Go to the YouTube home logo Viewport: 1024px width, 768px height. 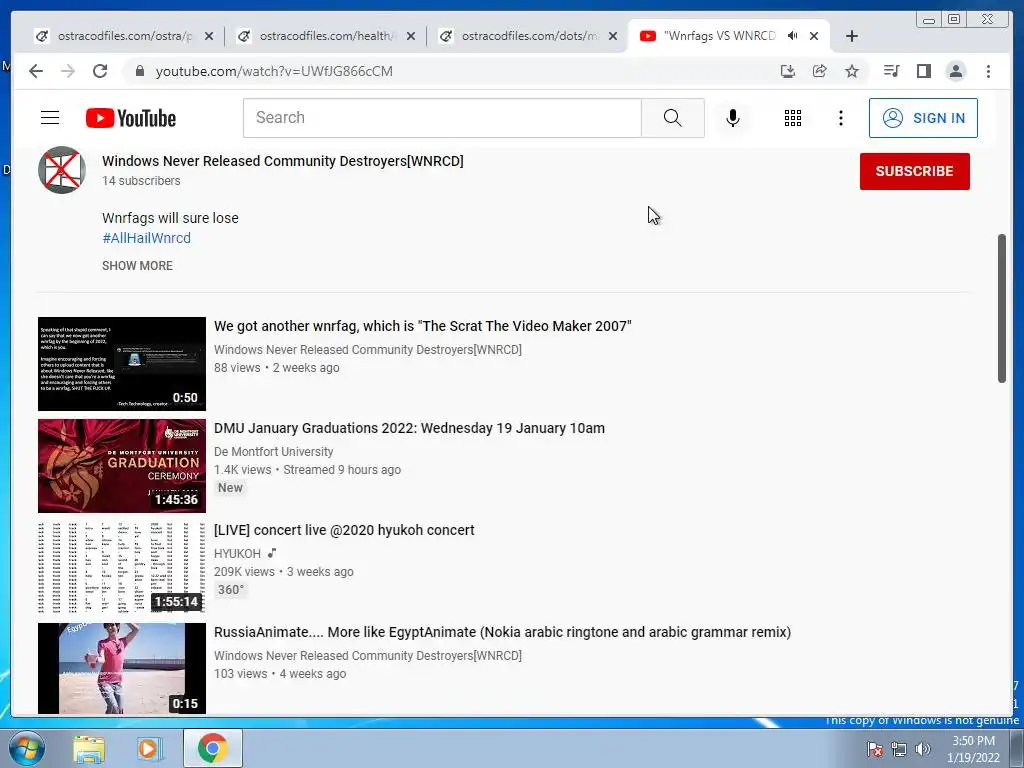click(x=131, y=118)
